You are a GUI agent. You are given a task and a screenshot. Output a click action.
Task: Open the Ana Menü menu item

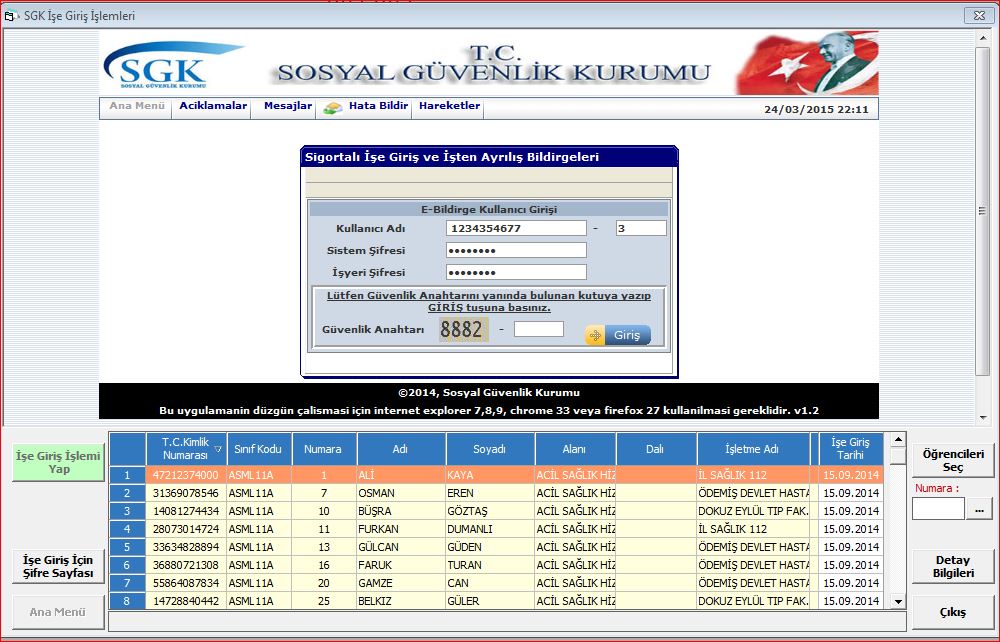click(135, 106)
